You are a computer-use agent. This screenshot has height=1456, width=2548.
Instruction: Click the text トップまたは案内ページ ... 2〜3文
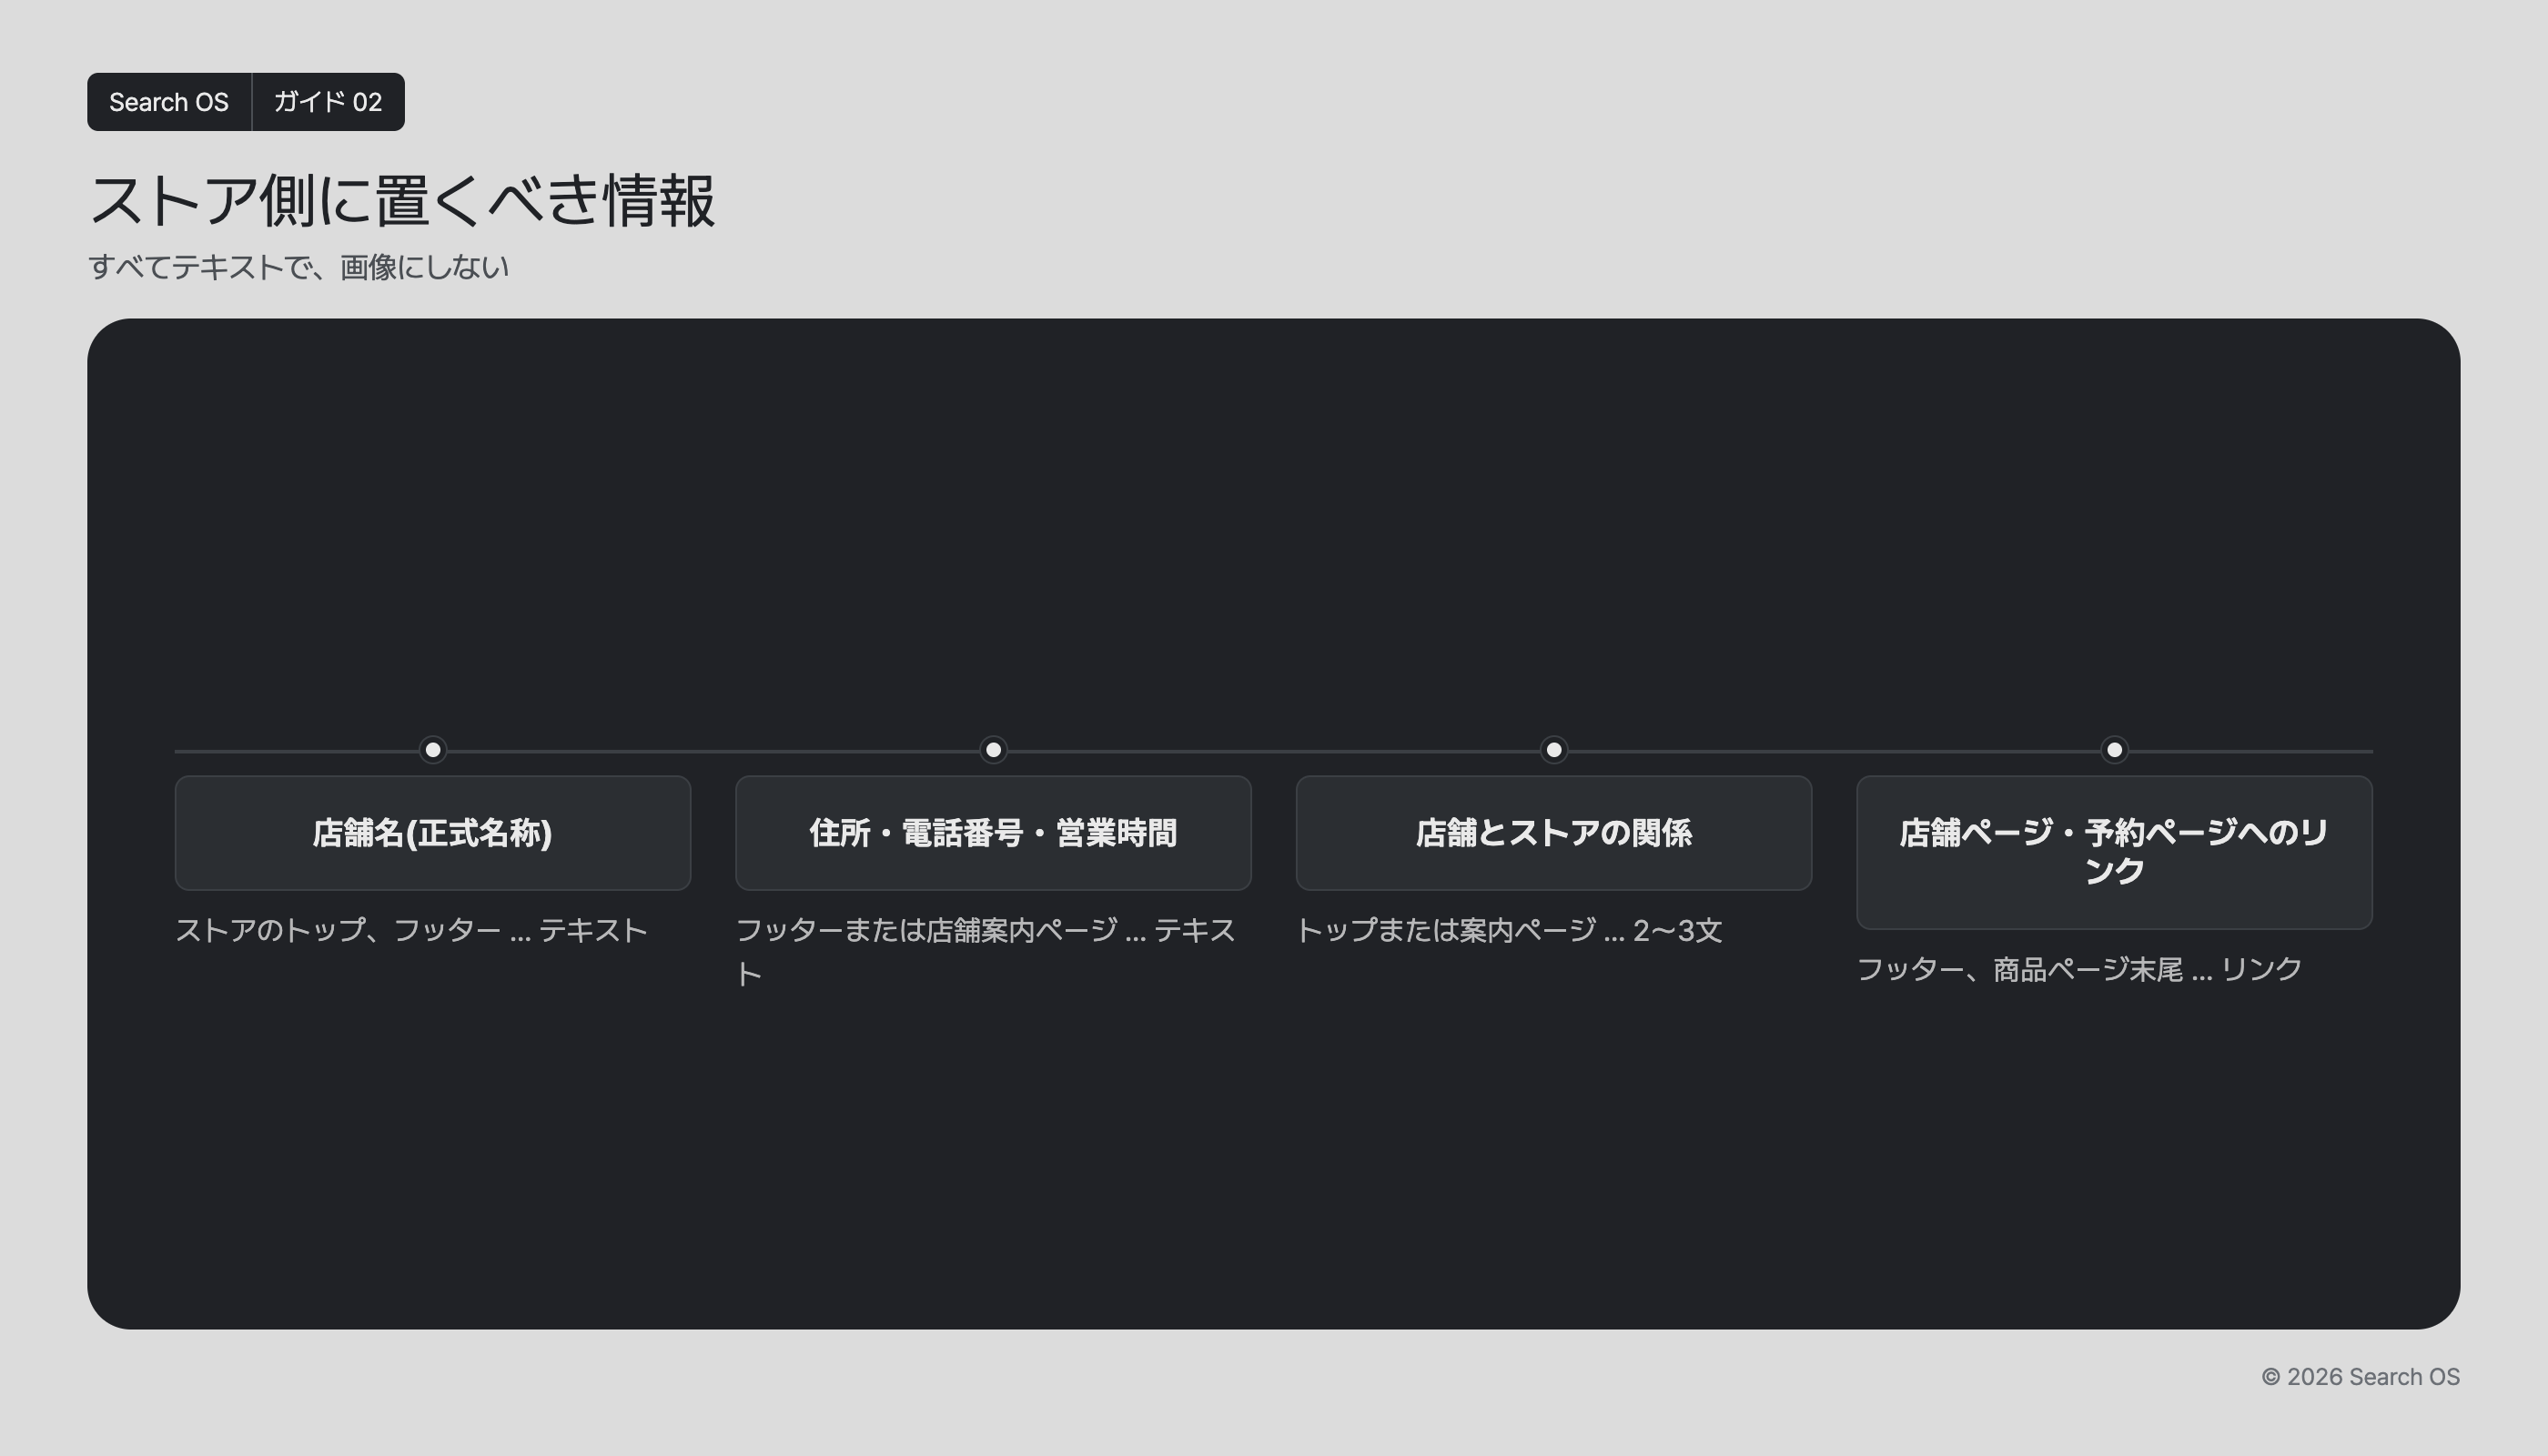click(x=1509, y=931)
